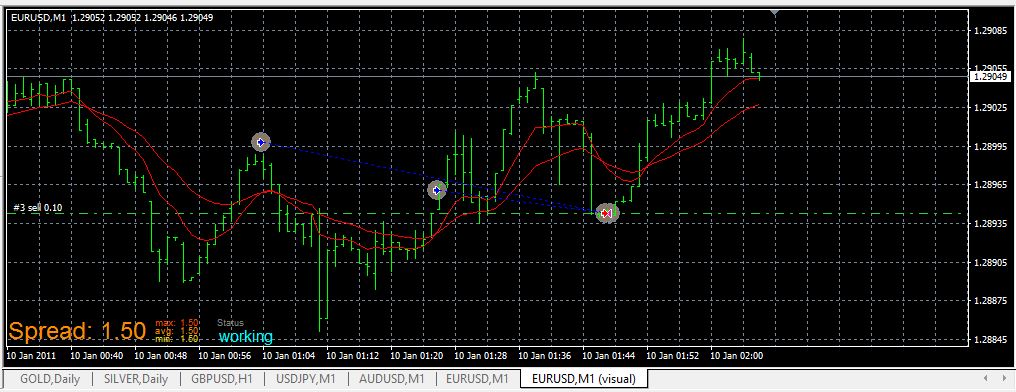Click the '10 Jan 01:28' time label
1016x392 pixels.
(481, 355)
